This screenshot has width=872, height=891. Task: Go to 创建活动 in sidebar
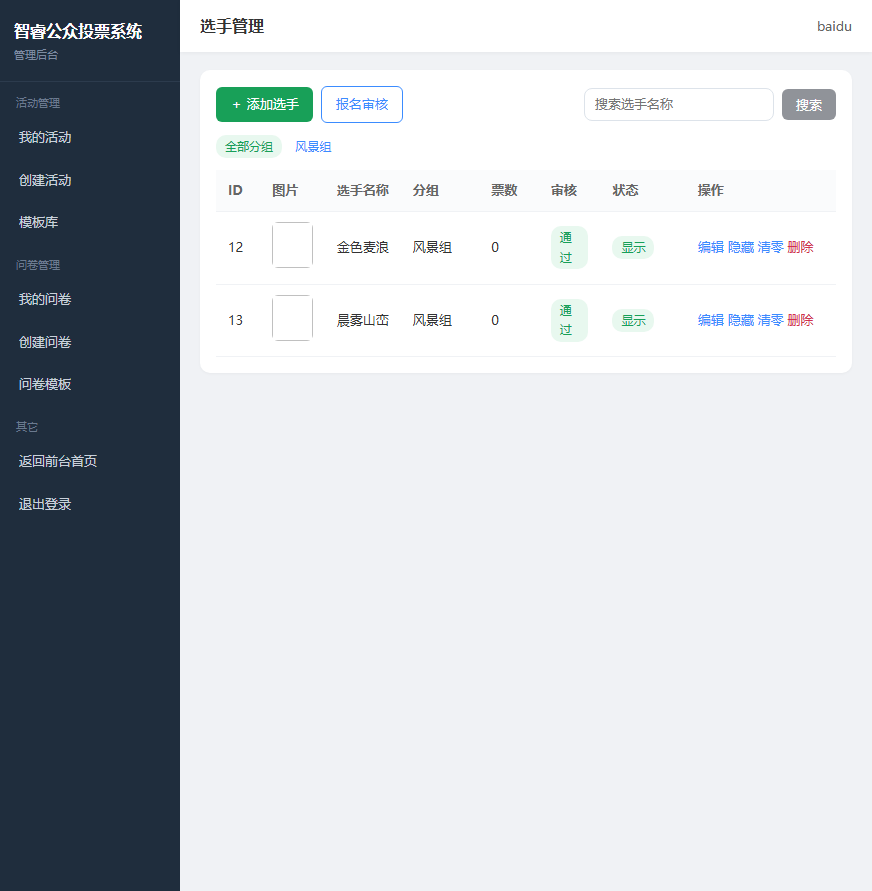[x=45, y=180]
